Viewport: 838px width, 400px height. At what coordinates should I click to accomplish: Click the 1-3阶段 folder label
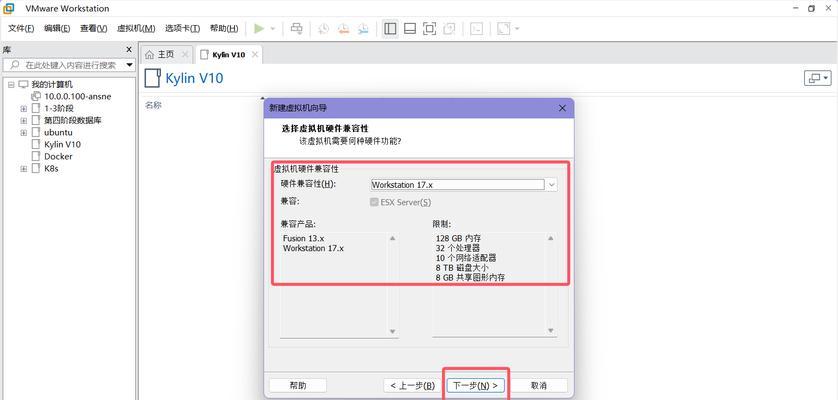59,109
